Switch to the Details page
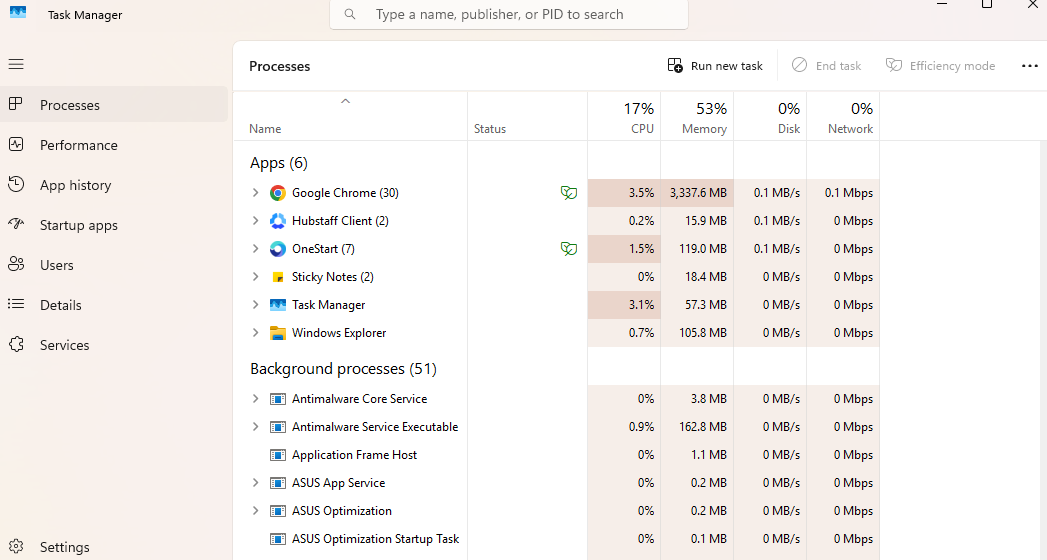 [x=114, y=305]
